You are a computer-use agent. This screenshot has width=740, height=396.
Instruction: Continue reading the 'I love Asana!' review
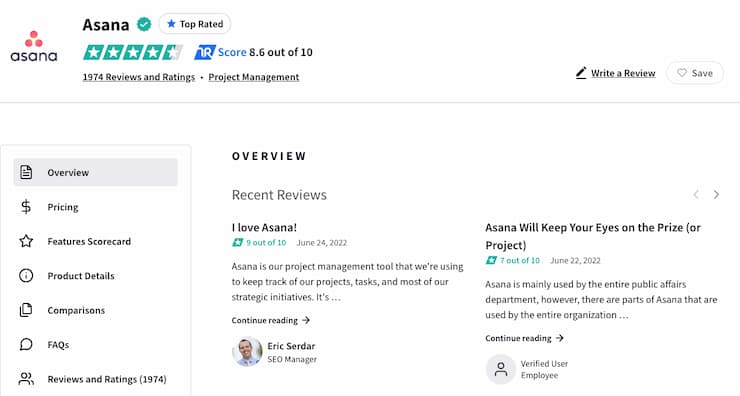[271, 320]
